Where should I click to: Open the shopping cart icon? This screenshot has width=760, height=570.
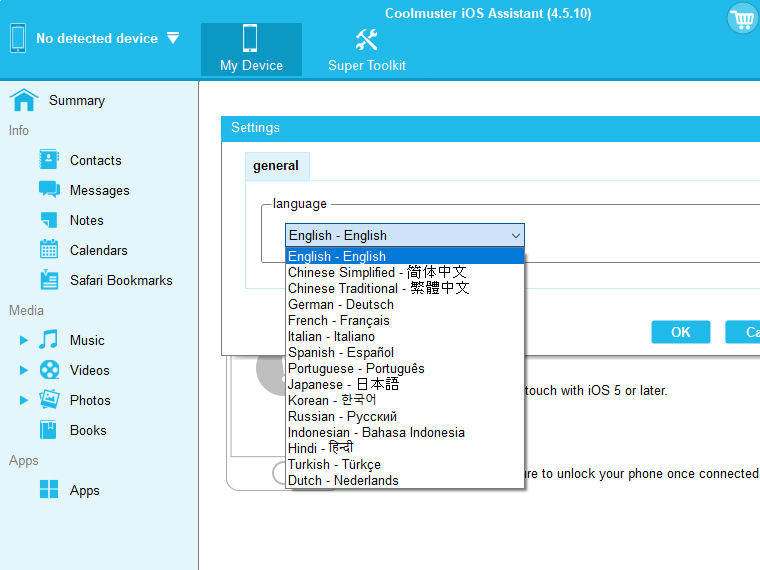coord(743,18)
